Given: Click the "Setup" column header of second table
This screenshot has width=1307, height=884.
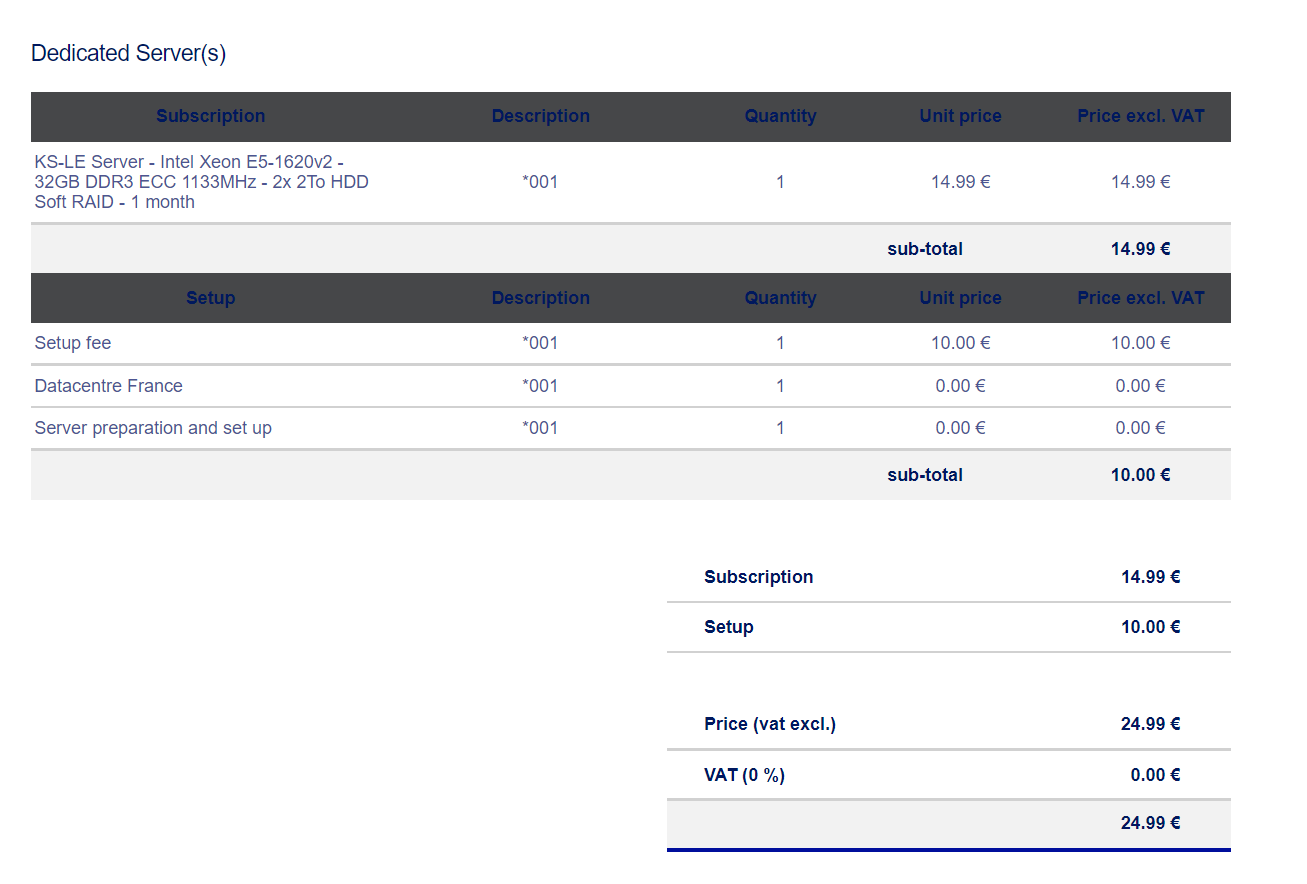Looking at the screenshot, I should click(211, 298).
